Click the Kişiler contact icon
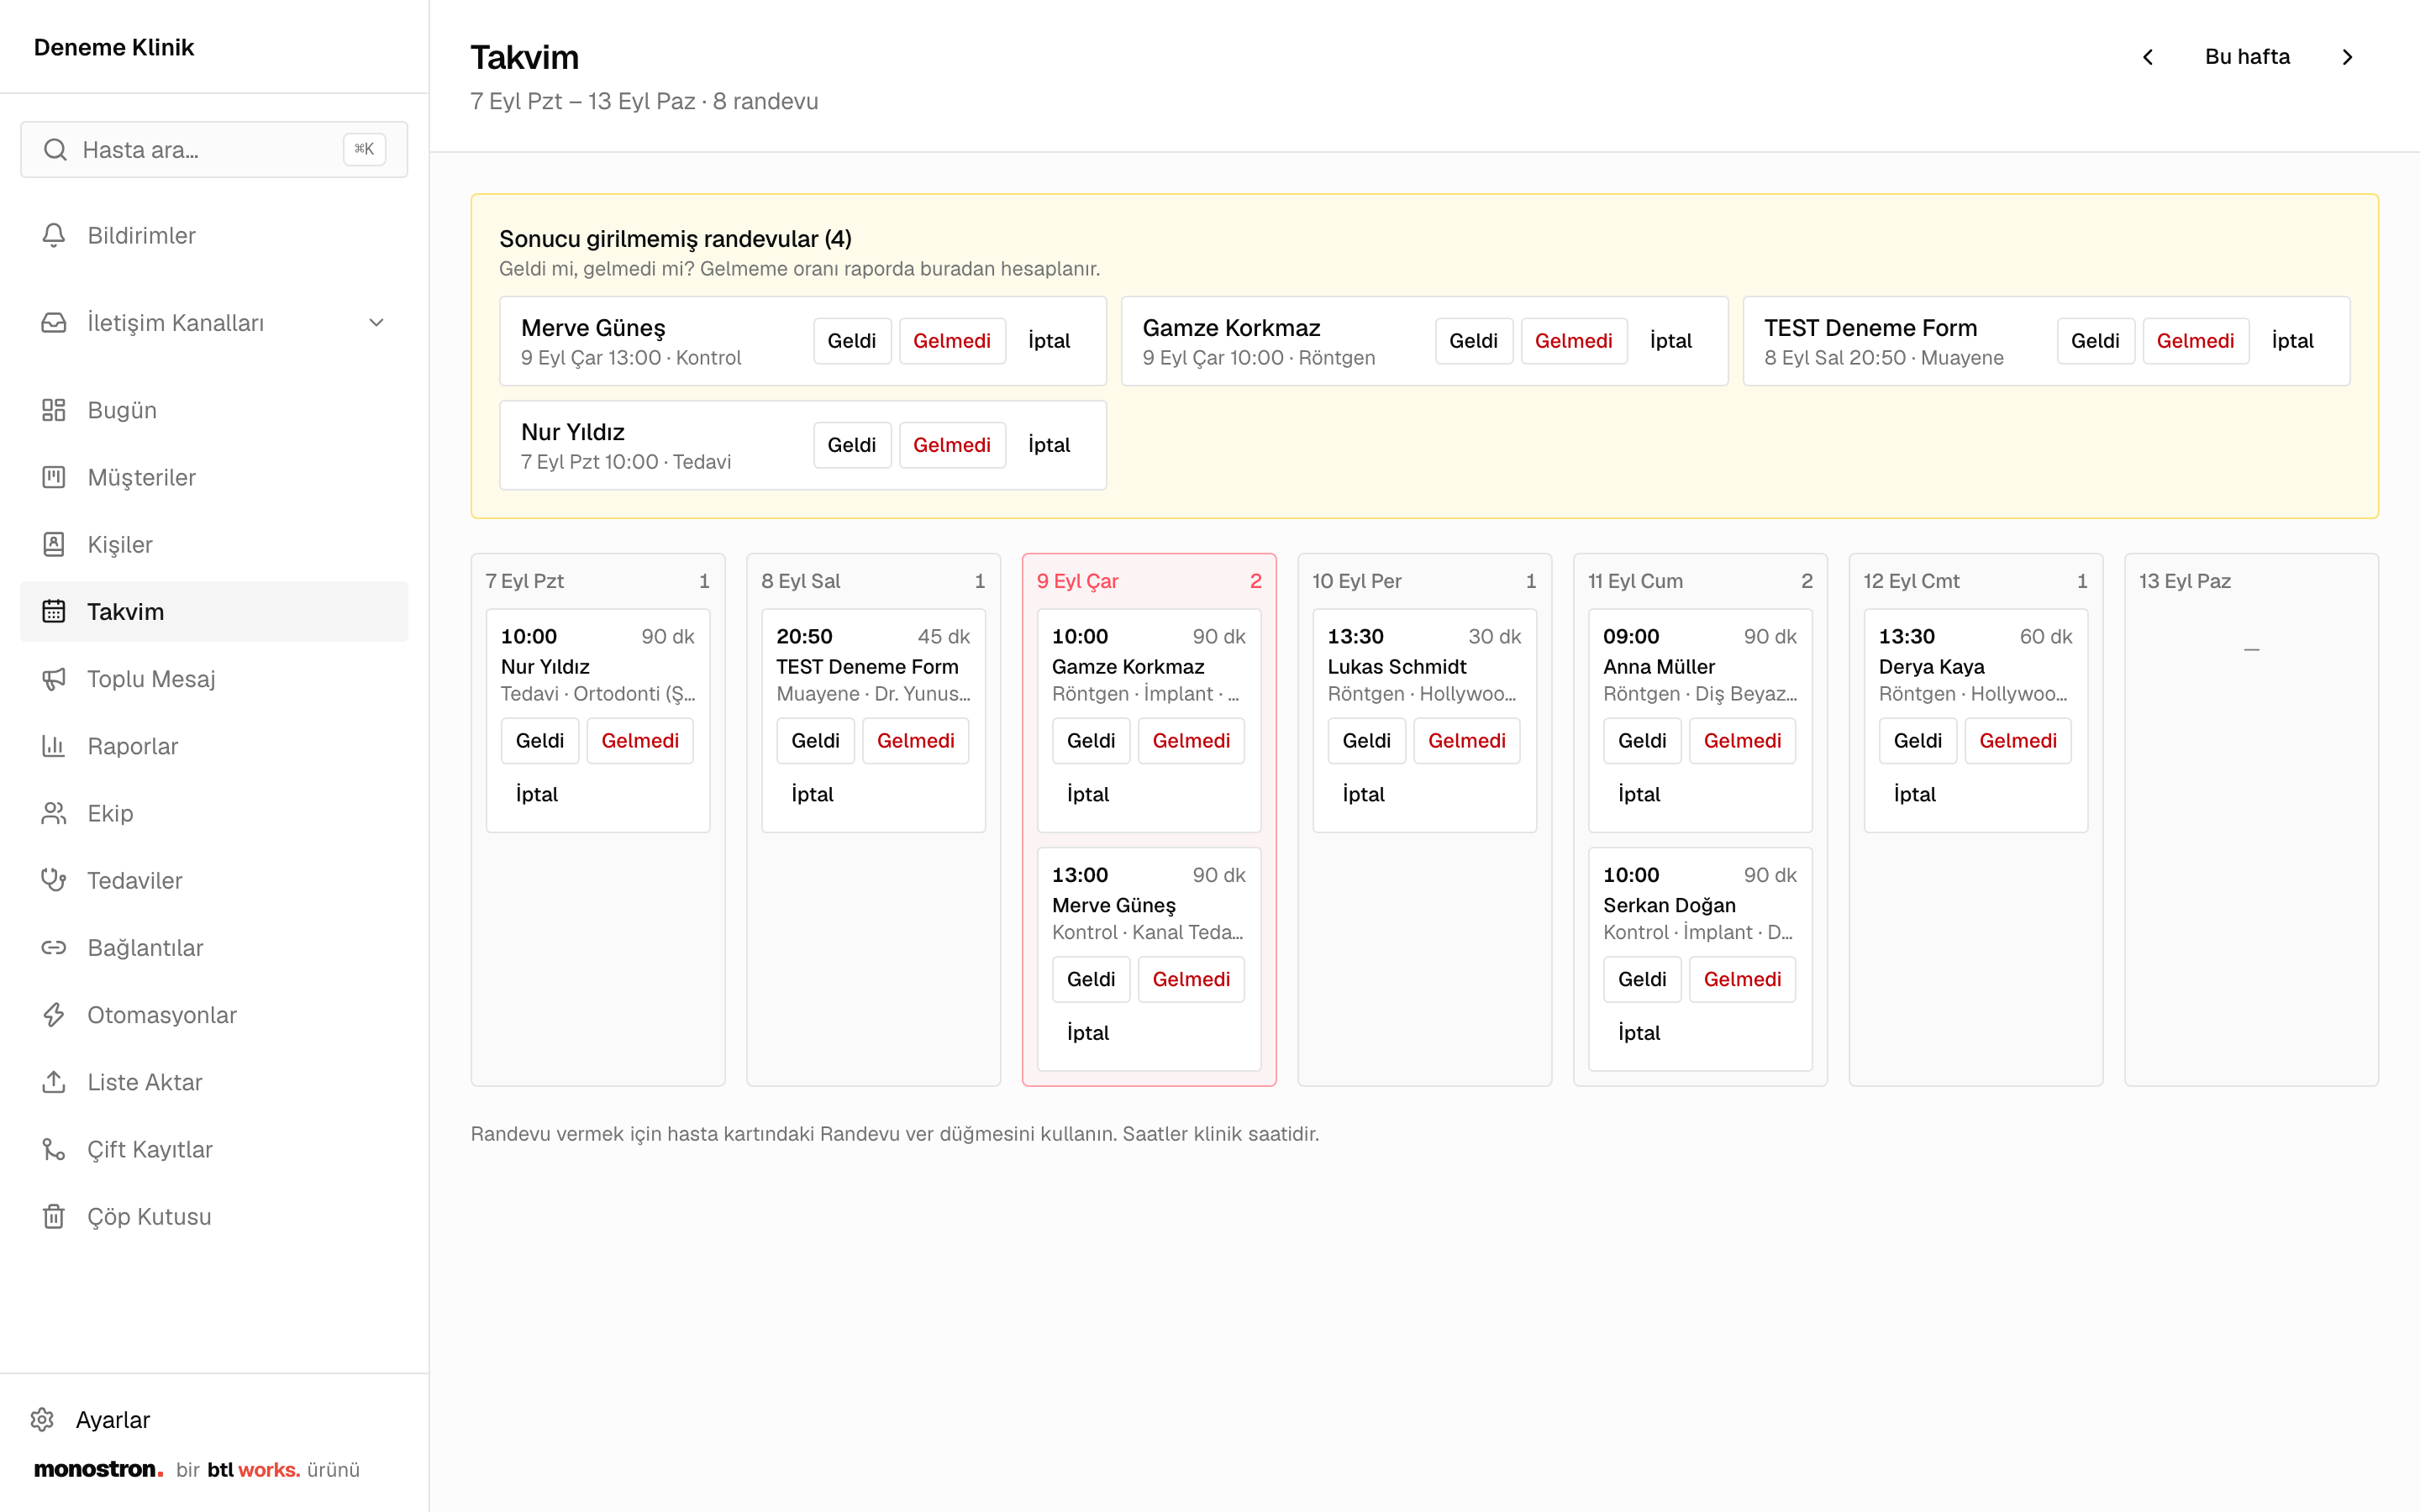The height and width of the screenshot is (1512, 2420). [x=54, y=544]
